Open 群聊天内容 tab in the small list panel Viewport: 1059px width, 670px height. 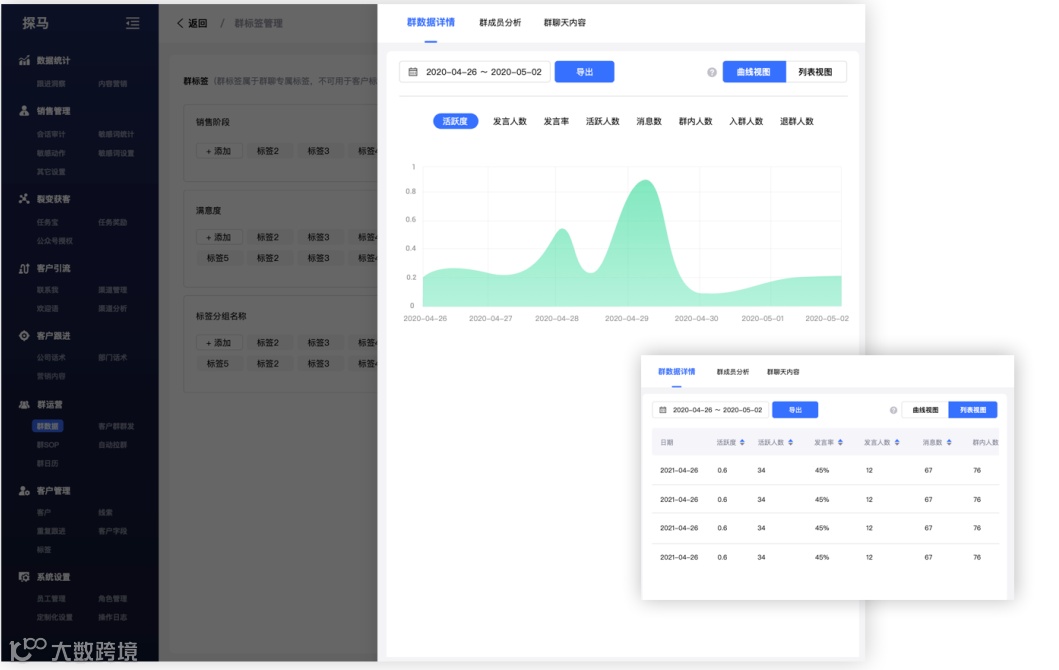[783, 372]
